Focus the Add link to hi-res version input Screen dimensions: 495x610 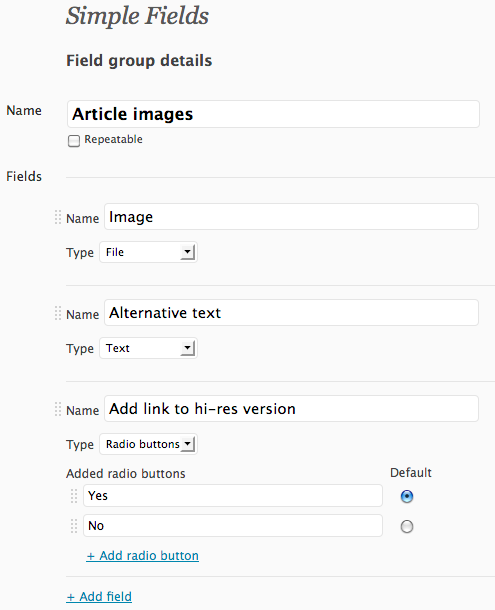[291, 408]
